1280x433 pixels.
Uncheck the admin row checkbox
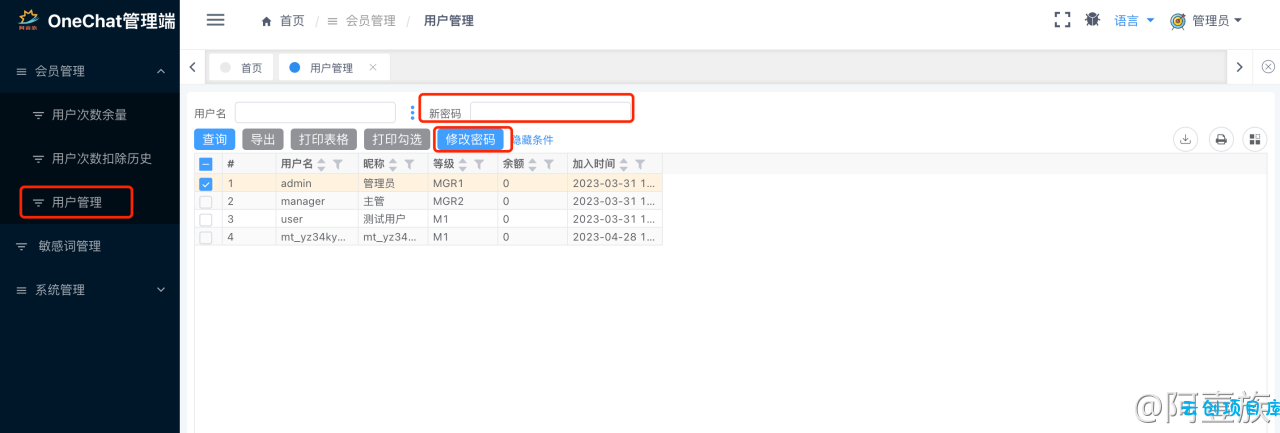(206, 184)
